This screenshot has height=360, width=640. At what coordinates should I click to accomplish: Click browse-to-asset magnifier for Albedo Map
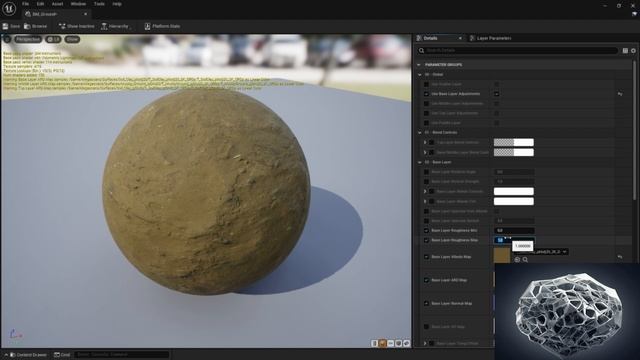click(525, 260)
